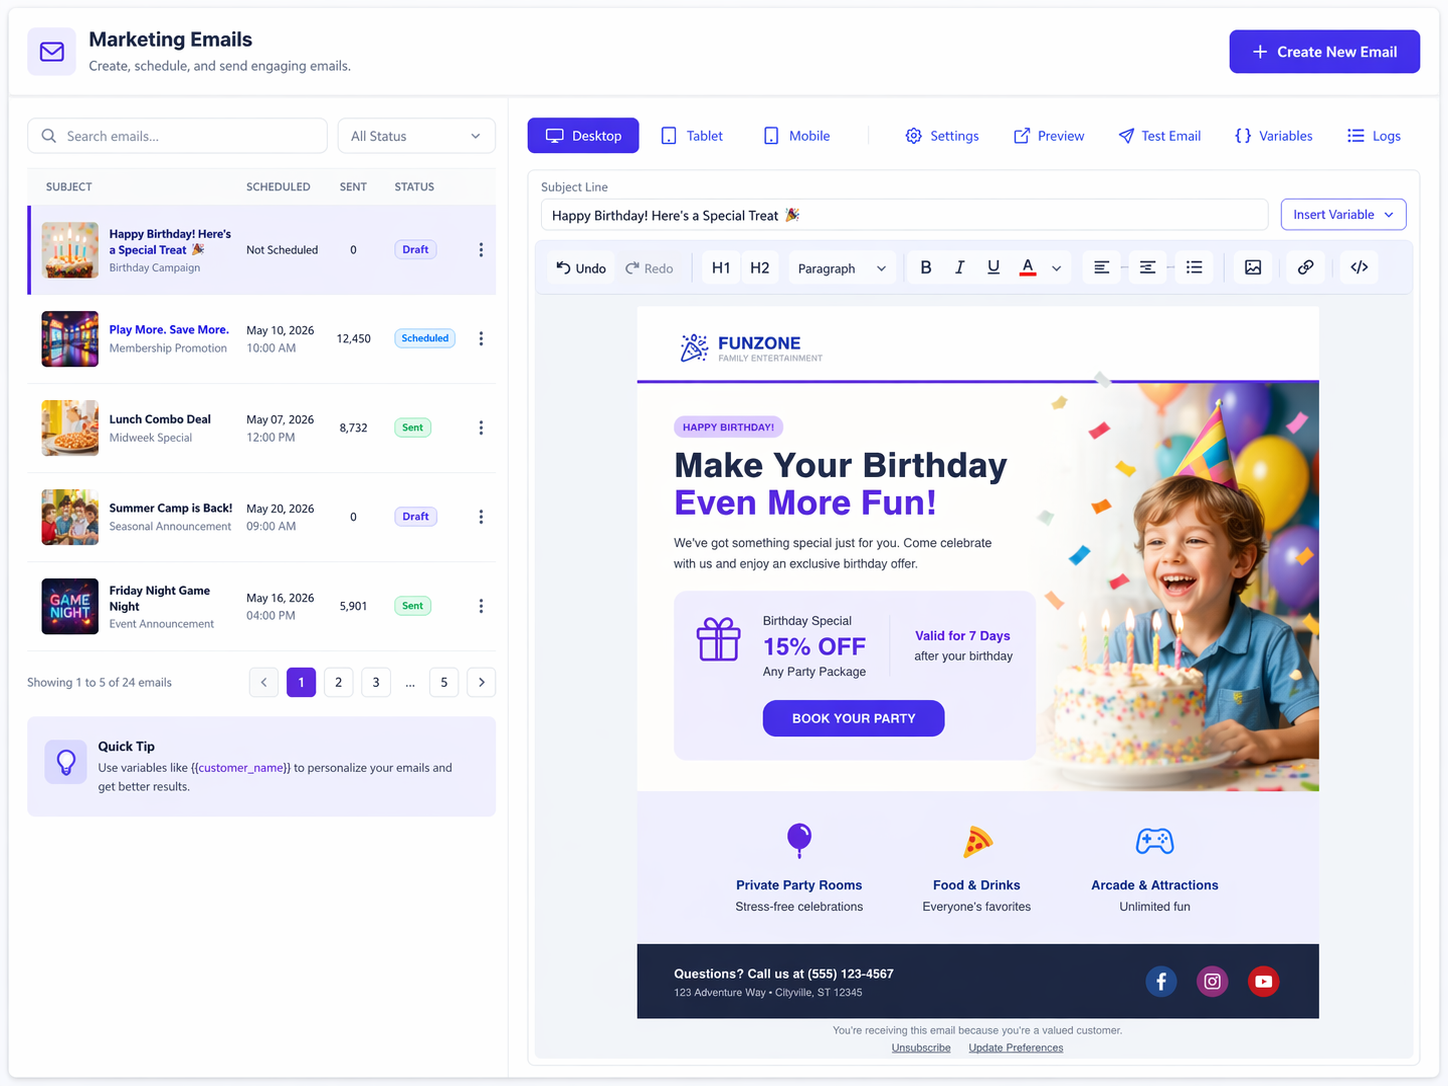
Task: Go to page 3 of the email list
Action: (x=376, y=681)
